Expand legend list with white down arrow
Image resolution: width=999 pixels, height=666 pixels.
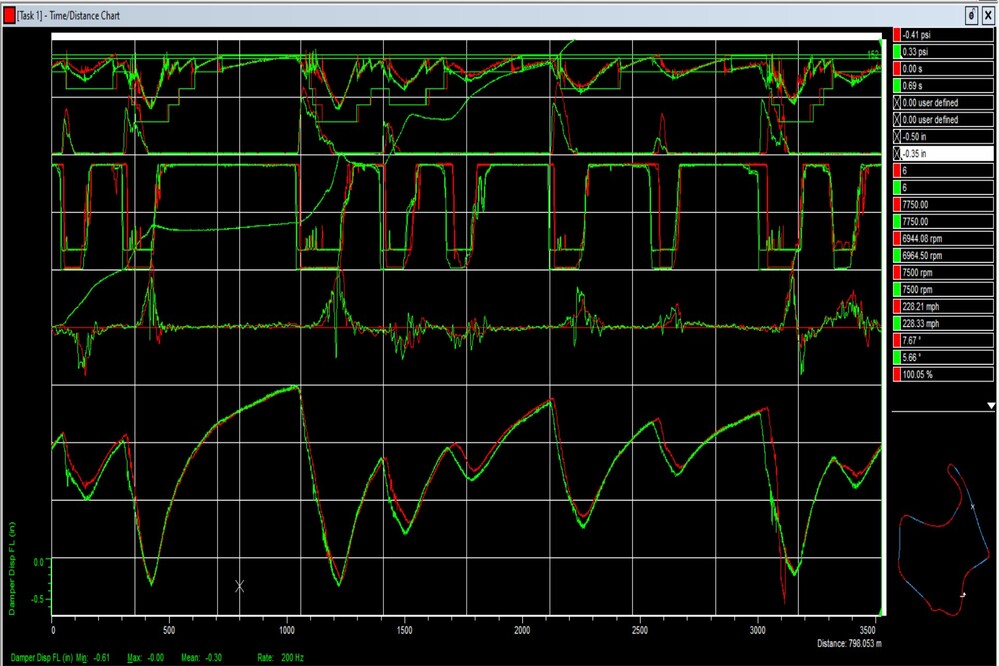coord(991,406)
